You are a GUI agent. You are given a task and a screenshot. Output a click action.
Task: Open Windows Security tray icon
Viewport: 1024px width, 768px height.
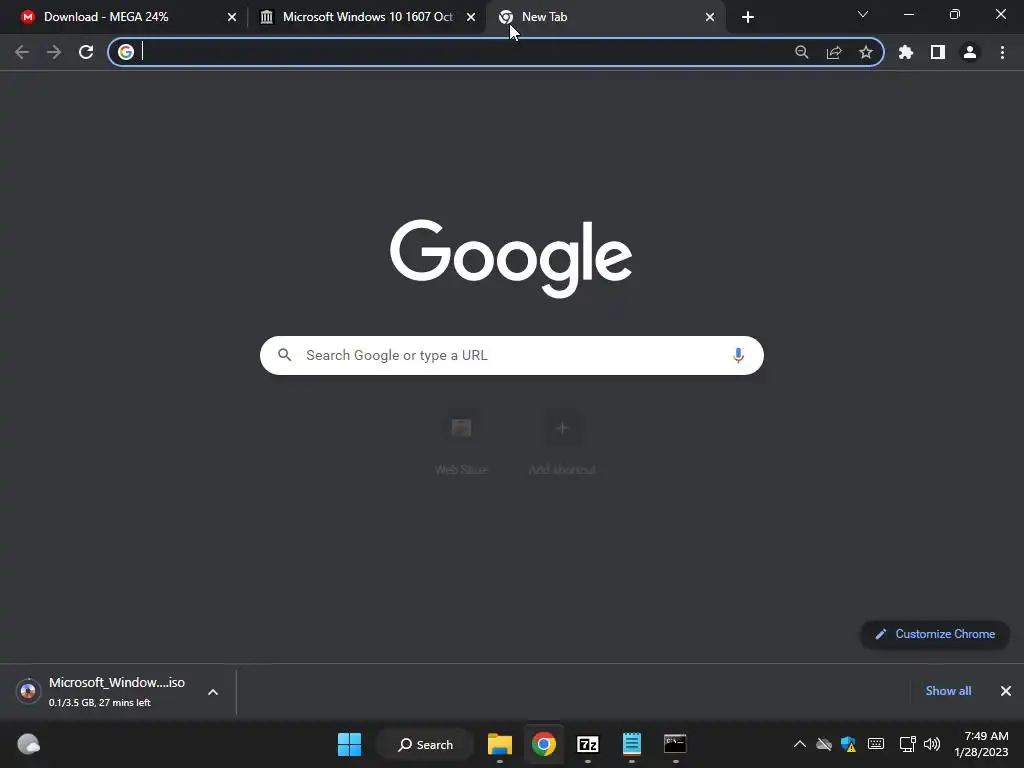tap(849, 744)
